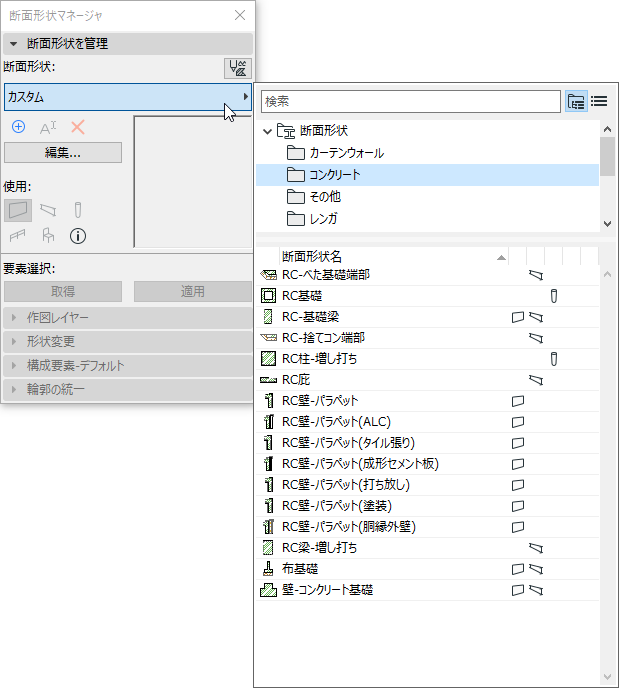Click the add new profile plus icon

[x=18, y=127]
